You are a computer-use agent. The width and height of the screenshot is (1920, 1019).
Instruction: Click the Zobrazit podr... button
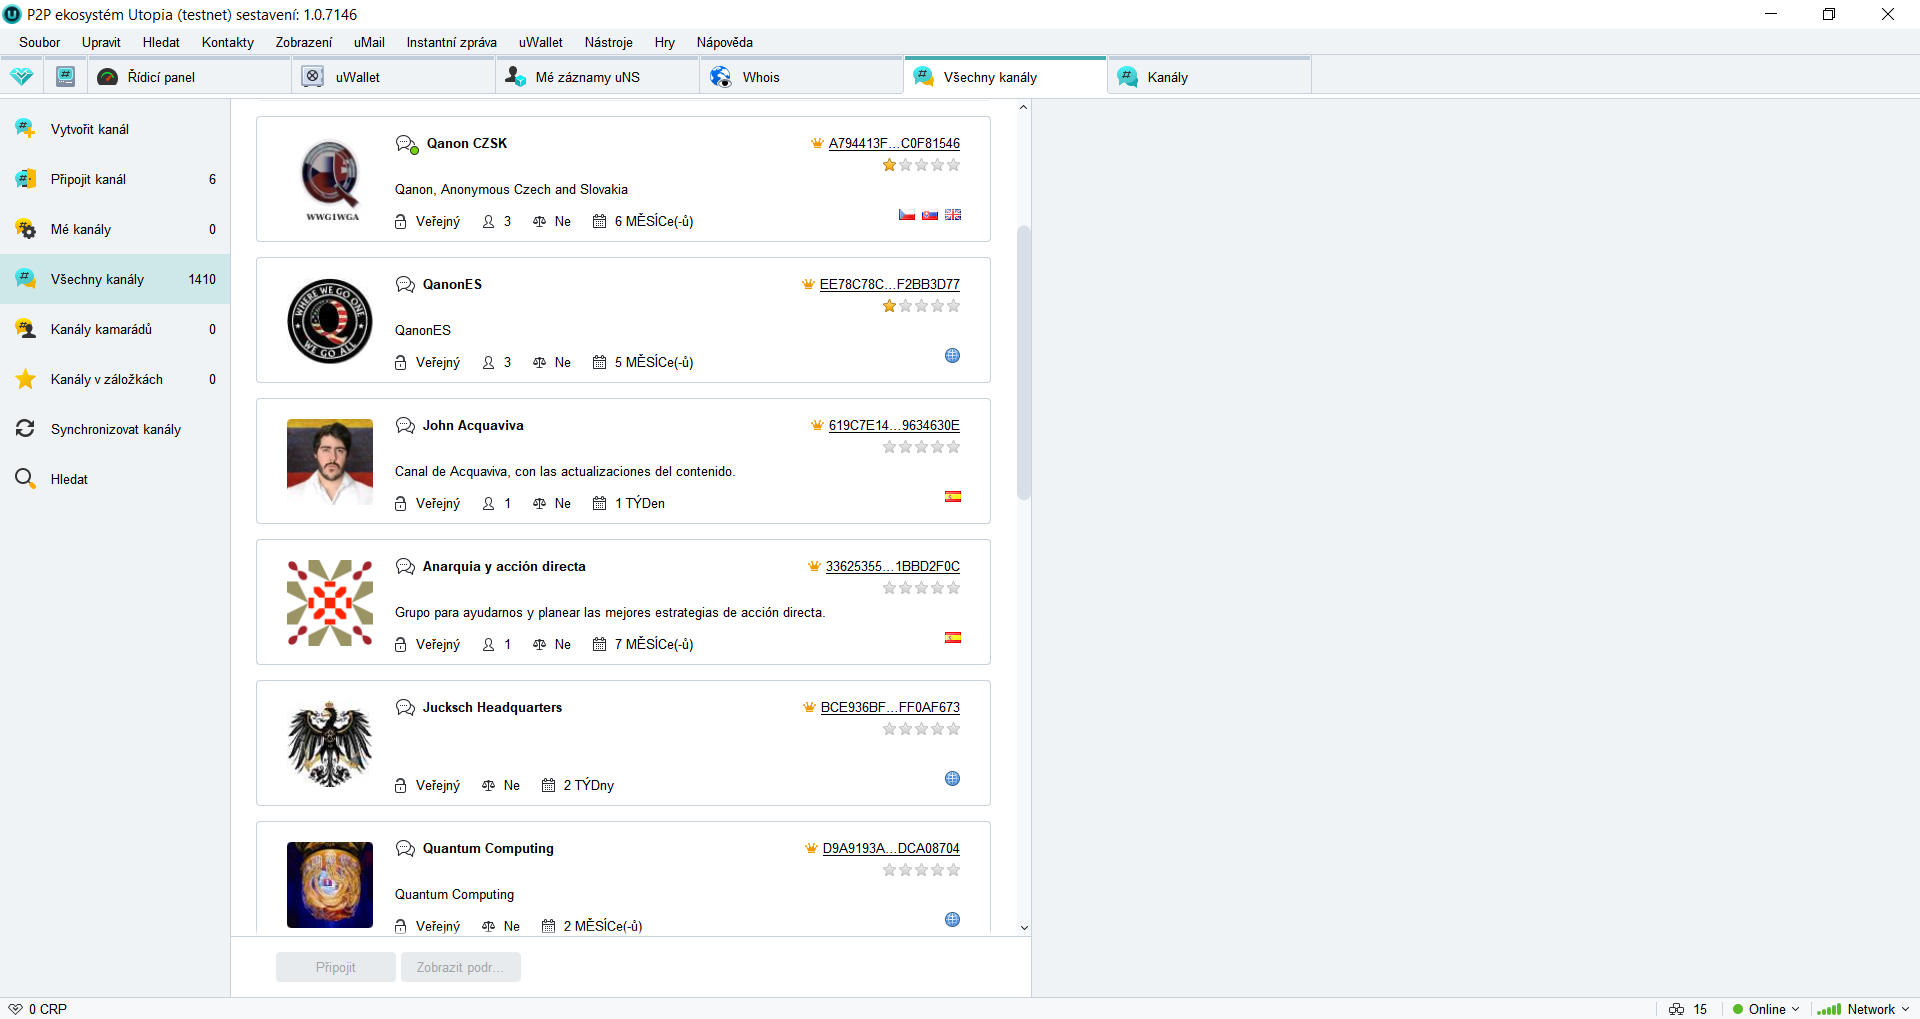coord(460,967)
